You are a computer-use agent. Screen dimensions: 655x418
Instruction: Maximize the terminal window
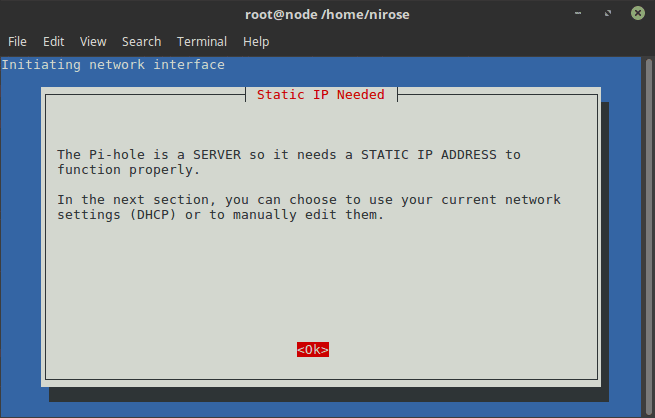pos(608,13)
